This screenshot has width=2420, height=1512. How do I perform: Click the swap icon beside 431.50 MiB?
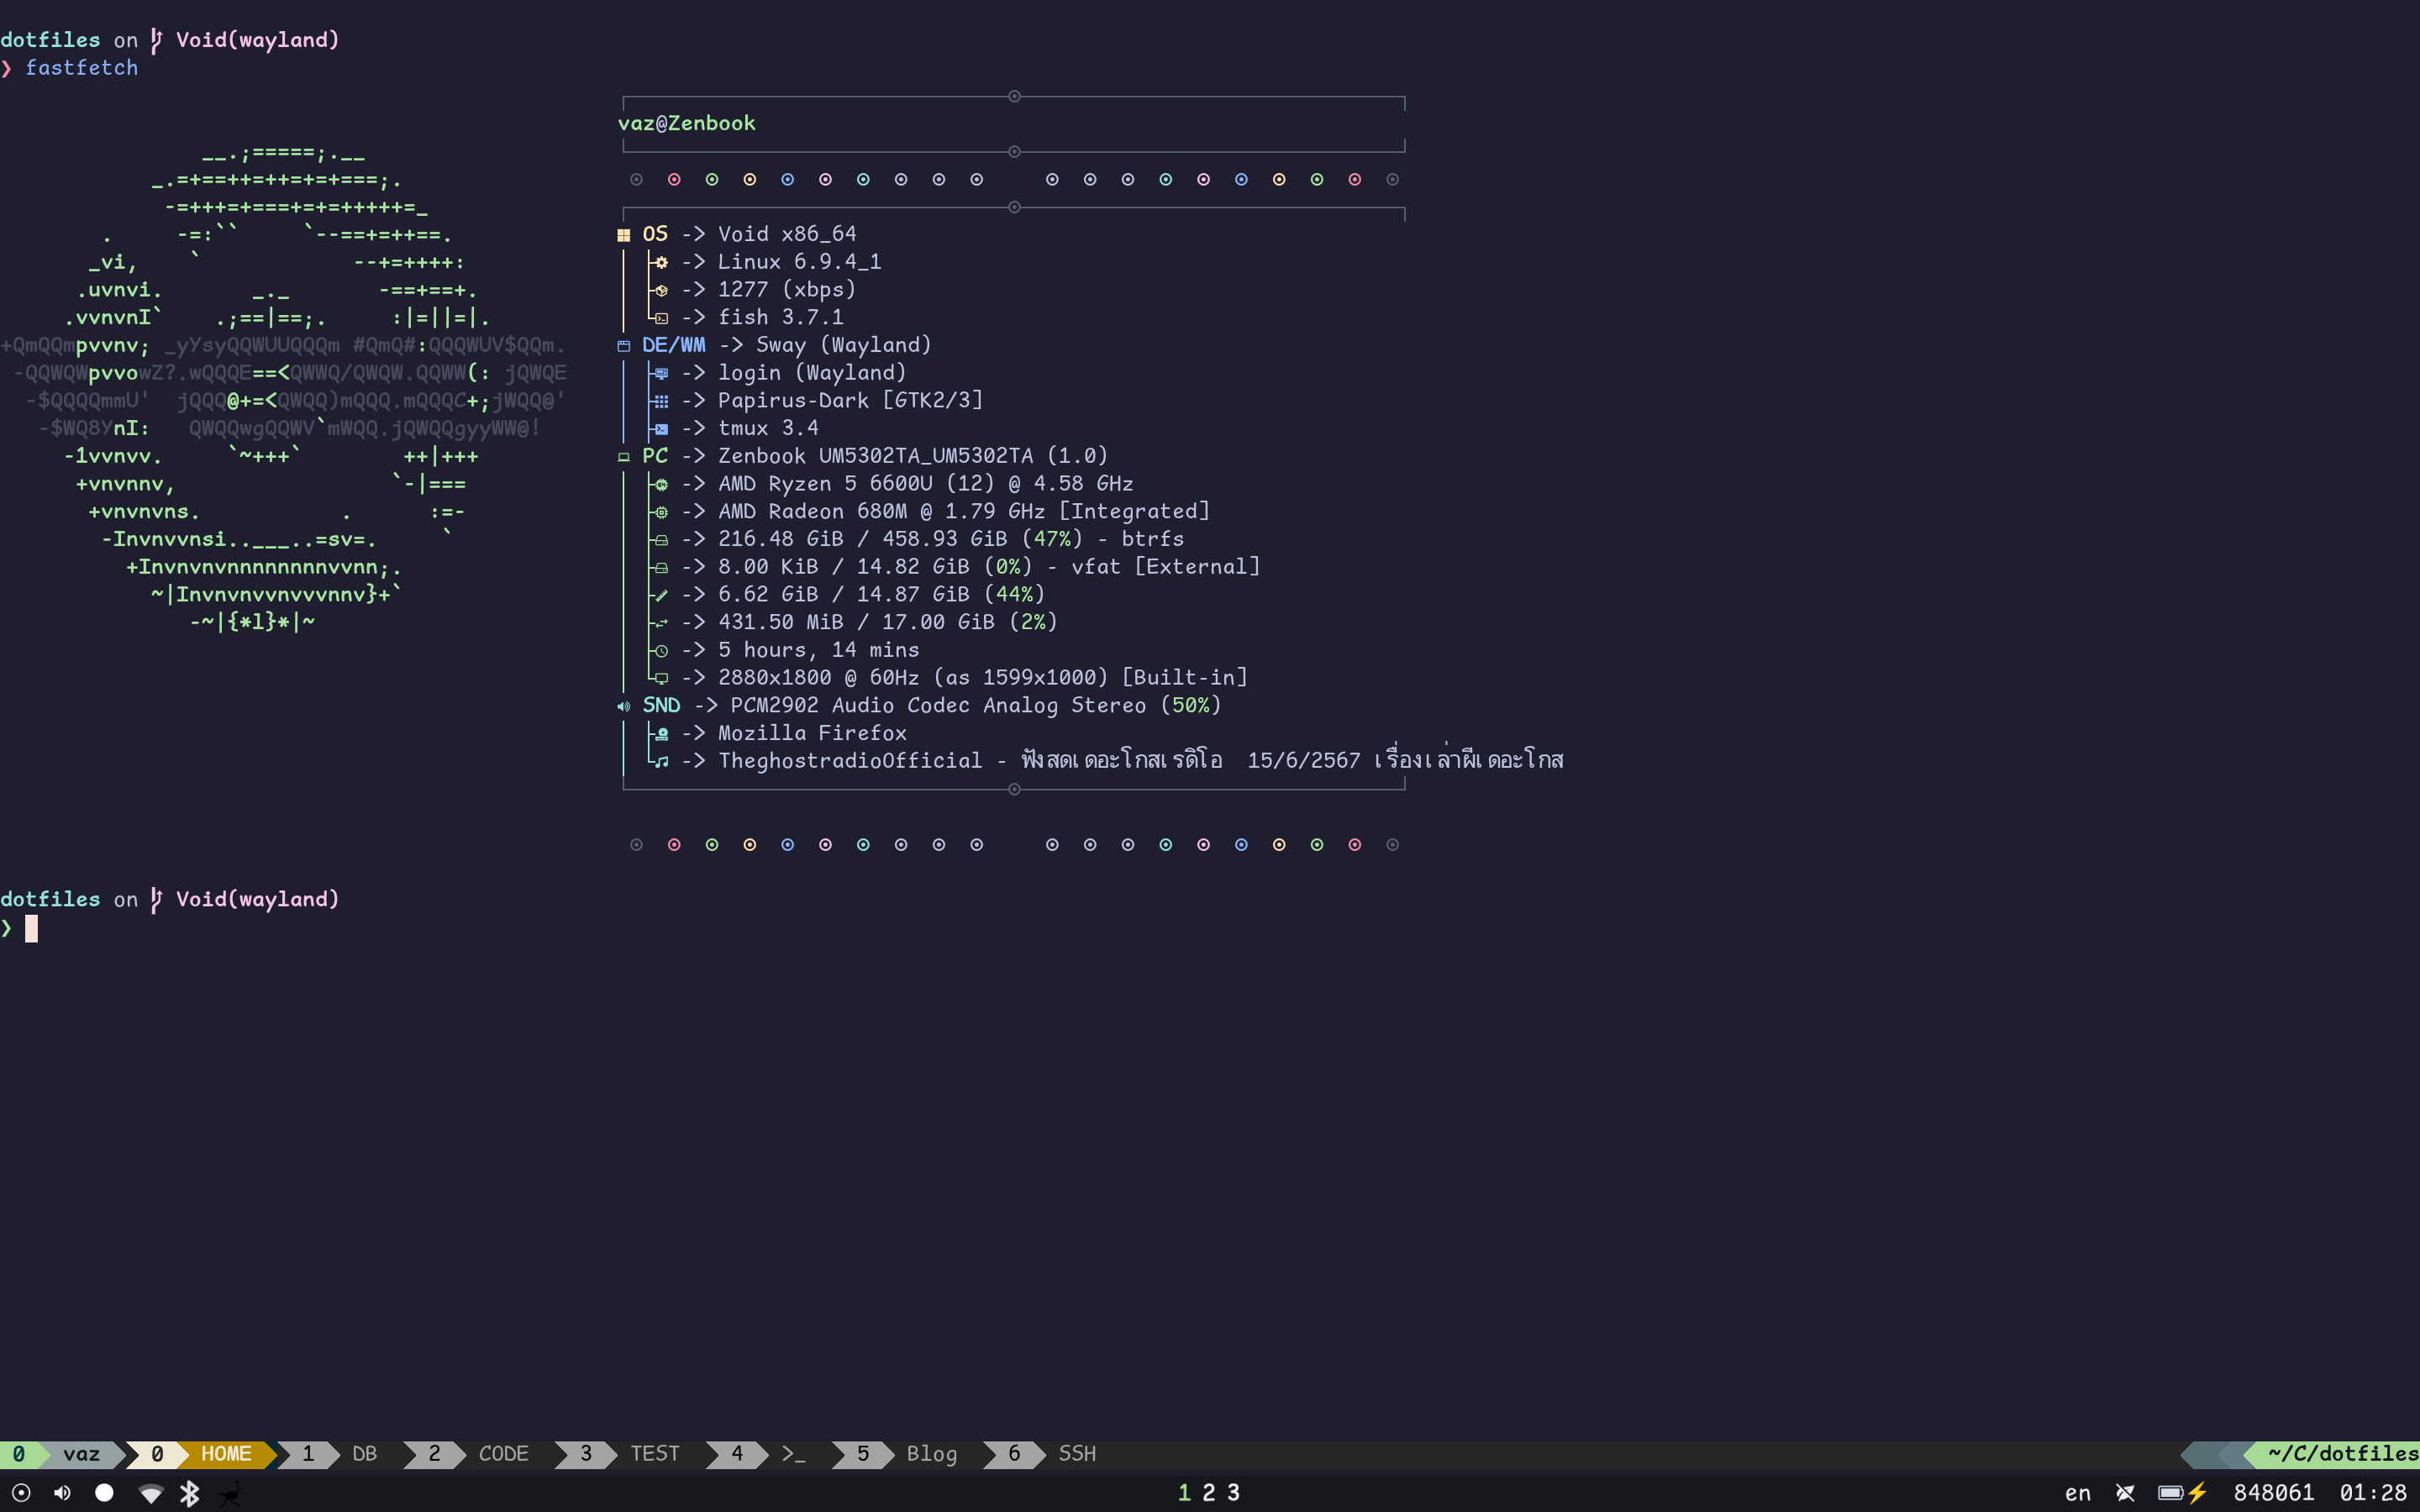[661, 623]
